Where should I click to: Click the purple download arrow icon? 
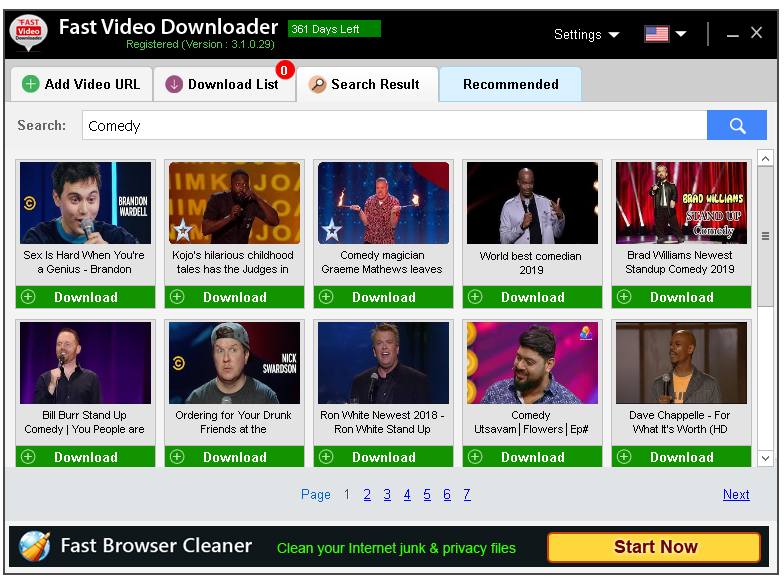point(174,84)
